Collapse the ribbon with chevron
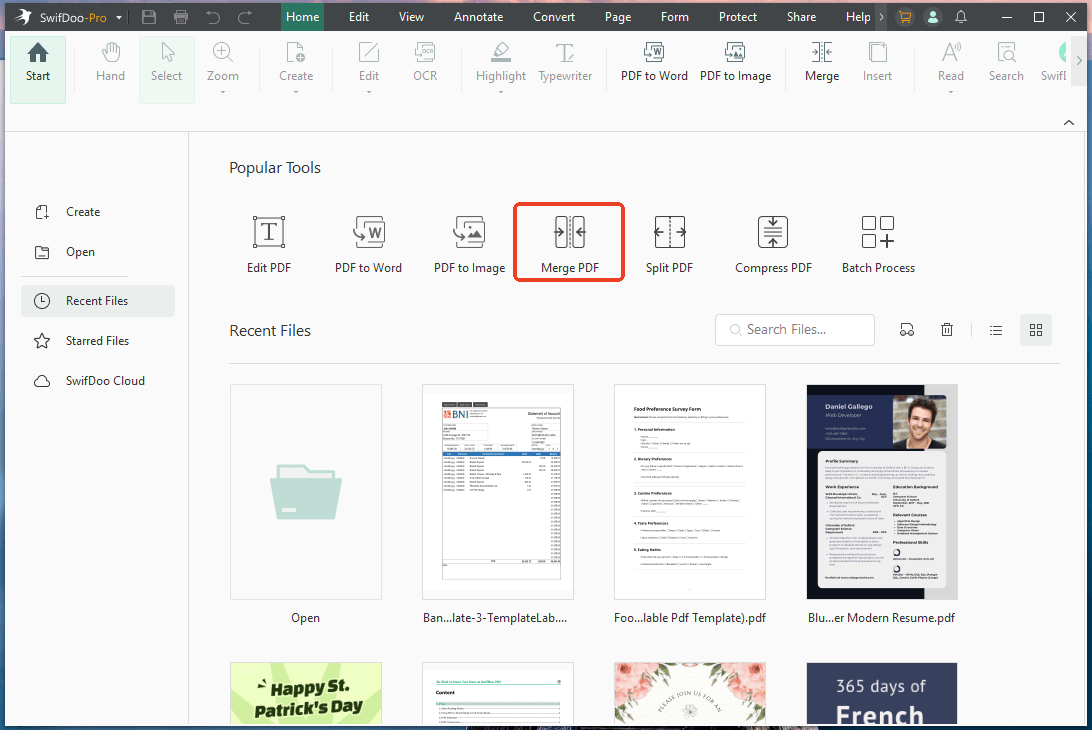The height and width of the screenshot is (730, 1092). point(1069,123)
